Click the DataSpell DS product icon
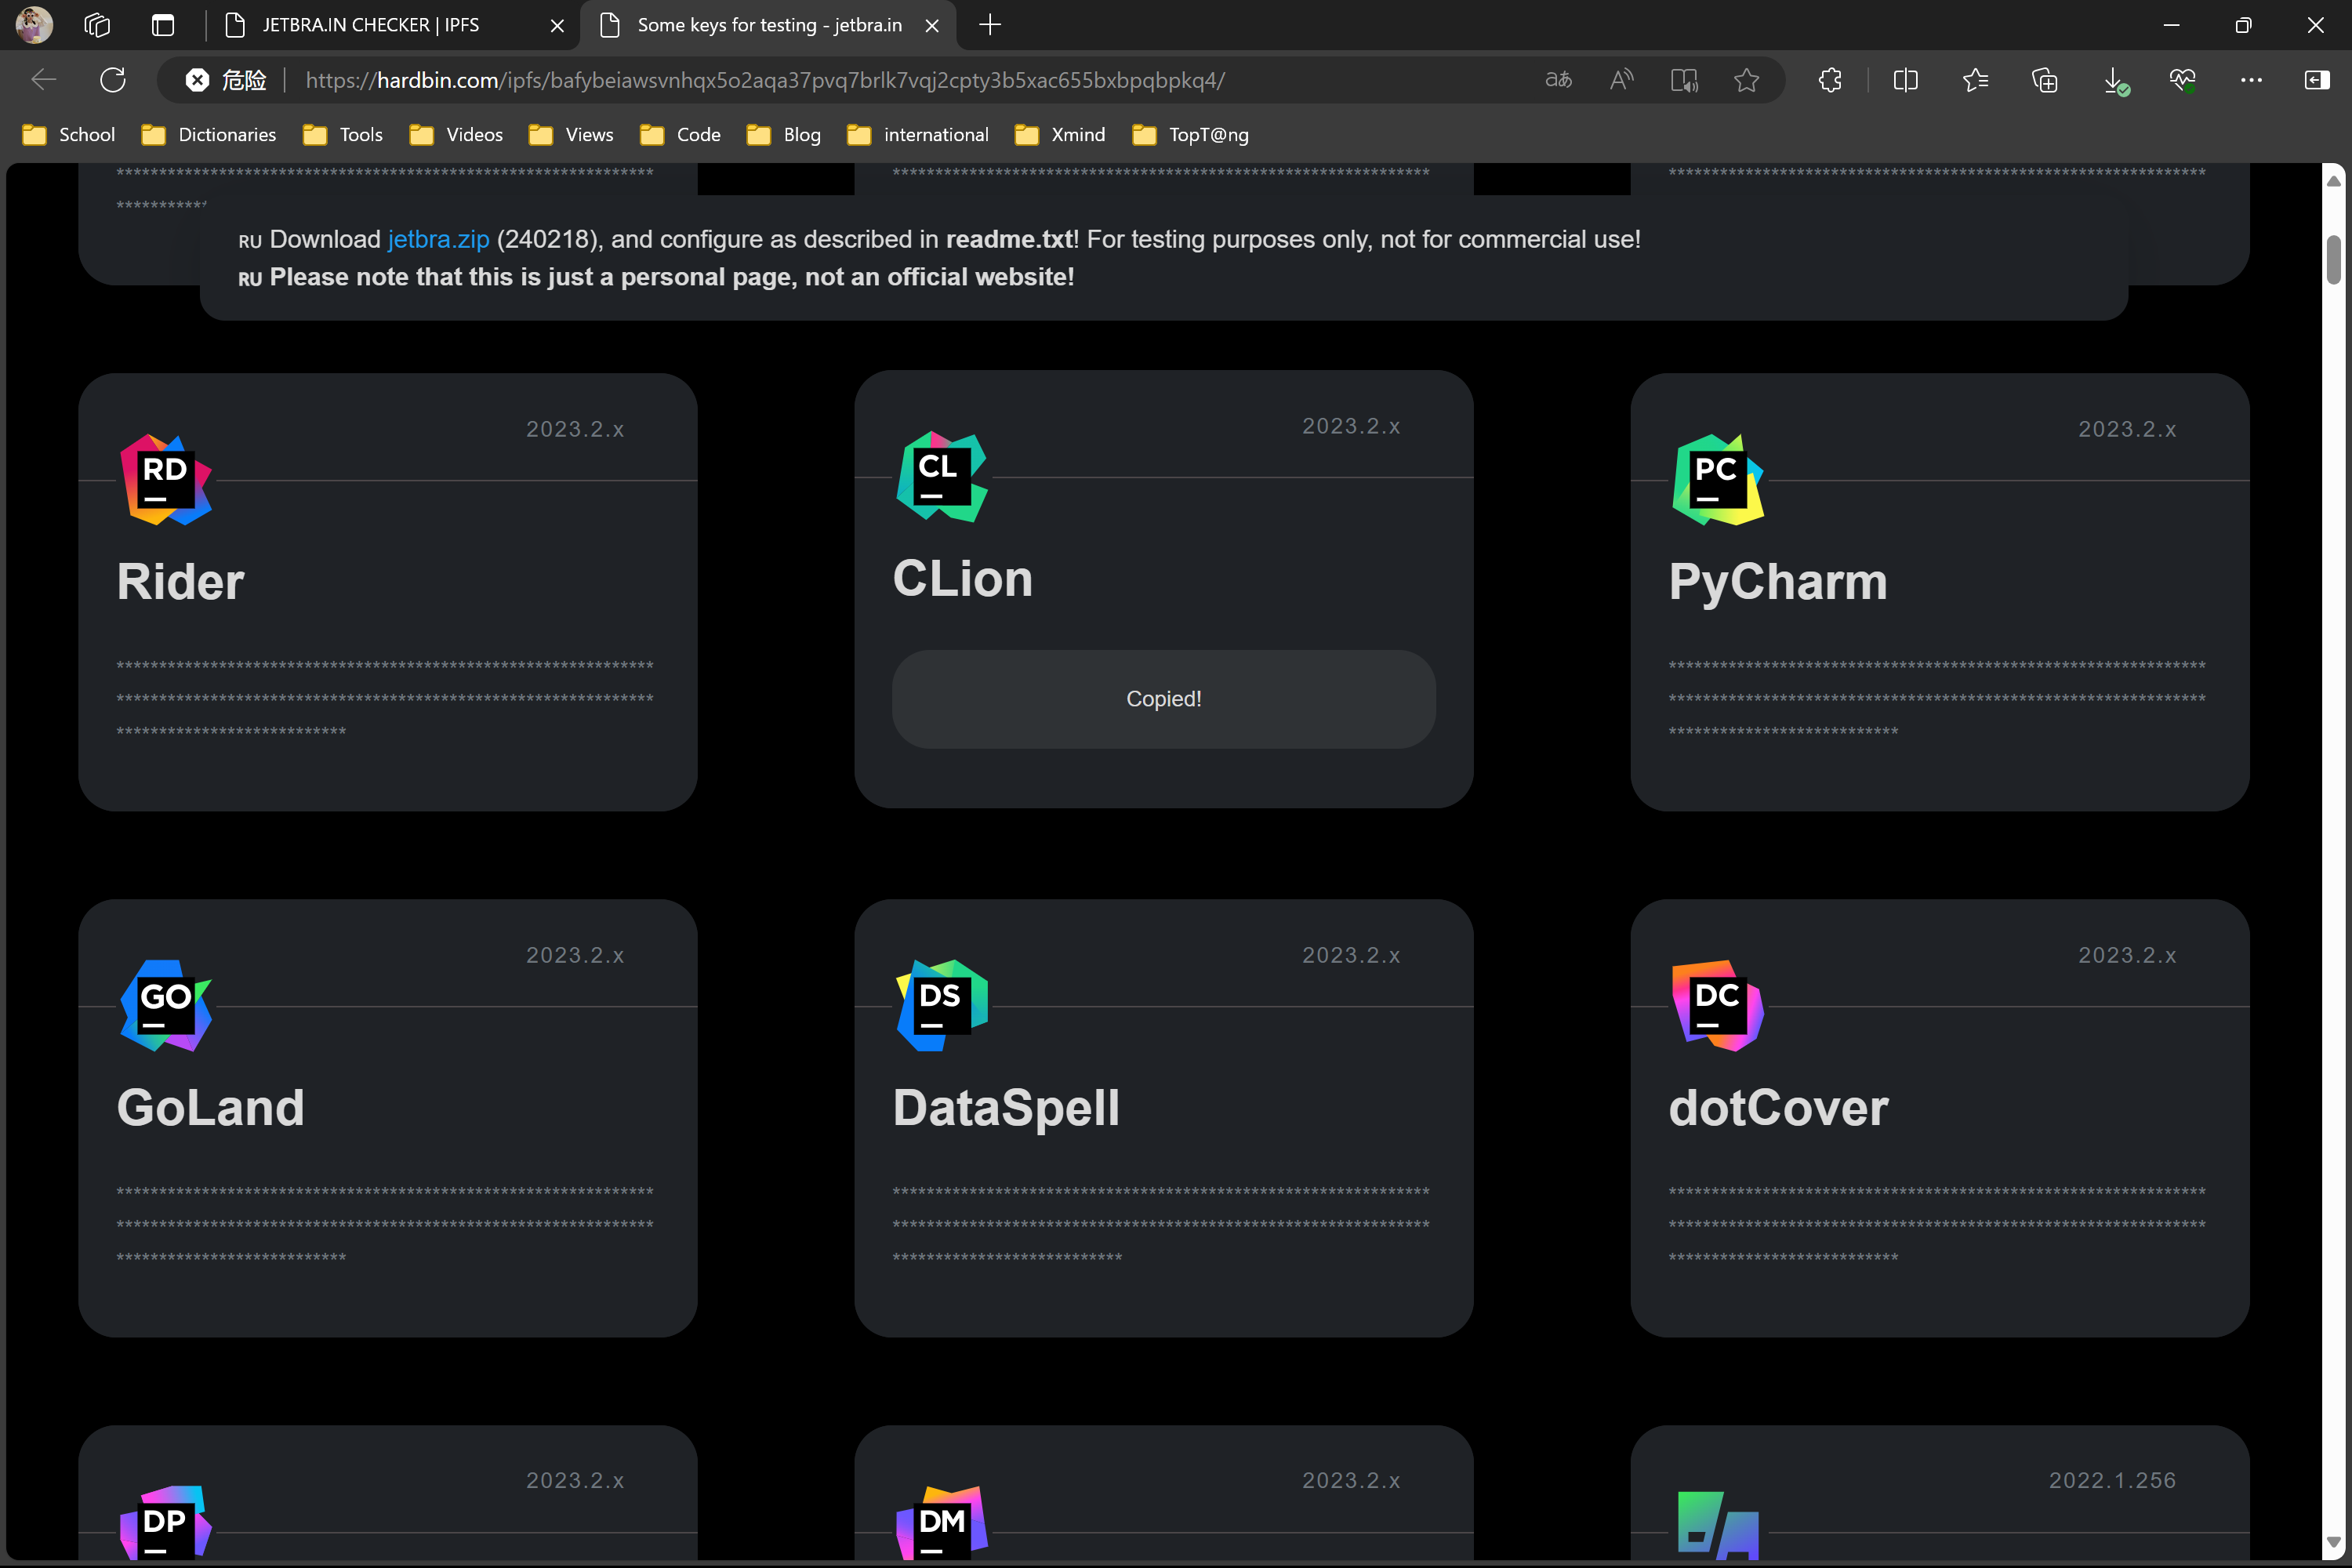This screenshot has width=2352, height=1568. click(942, 1006)
